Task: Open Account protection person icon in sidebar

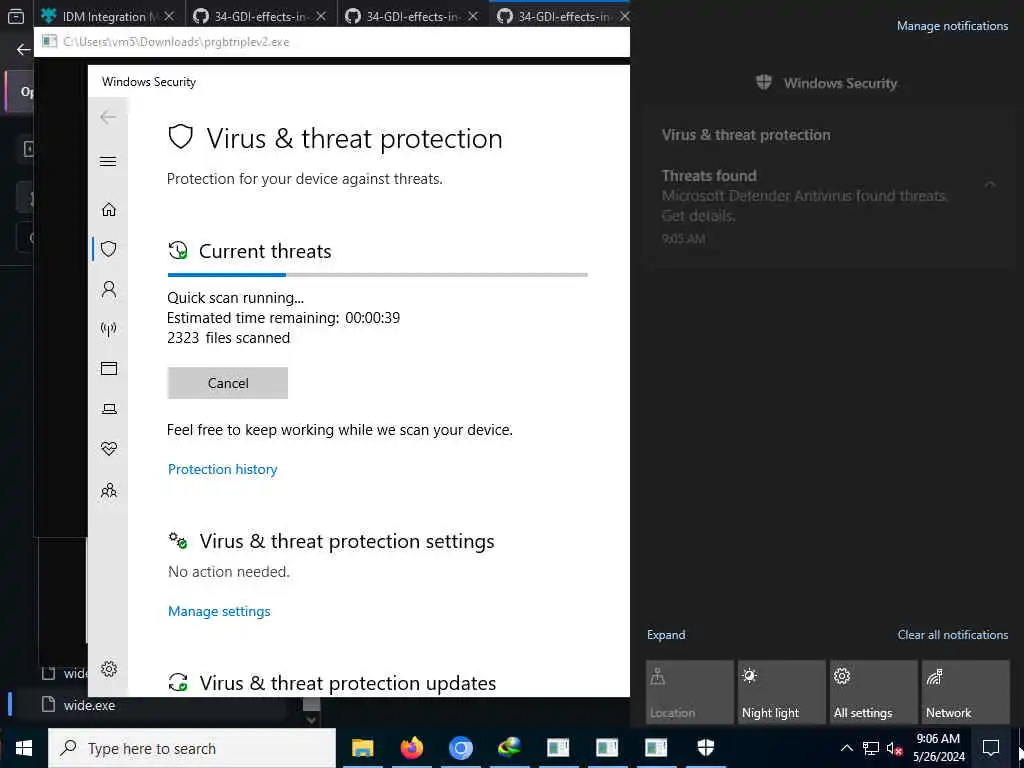Action: tap(108, 289)
